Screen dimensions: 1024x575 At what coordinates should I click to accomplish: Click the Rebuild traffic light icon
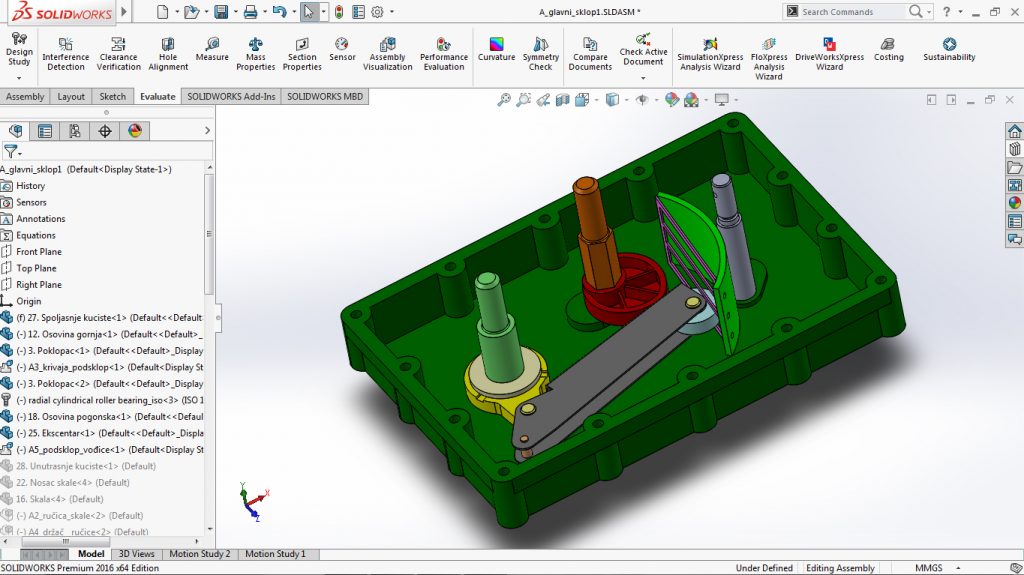338,12
